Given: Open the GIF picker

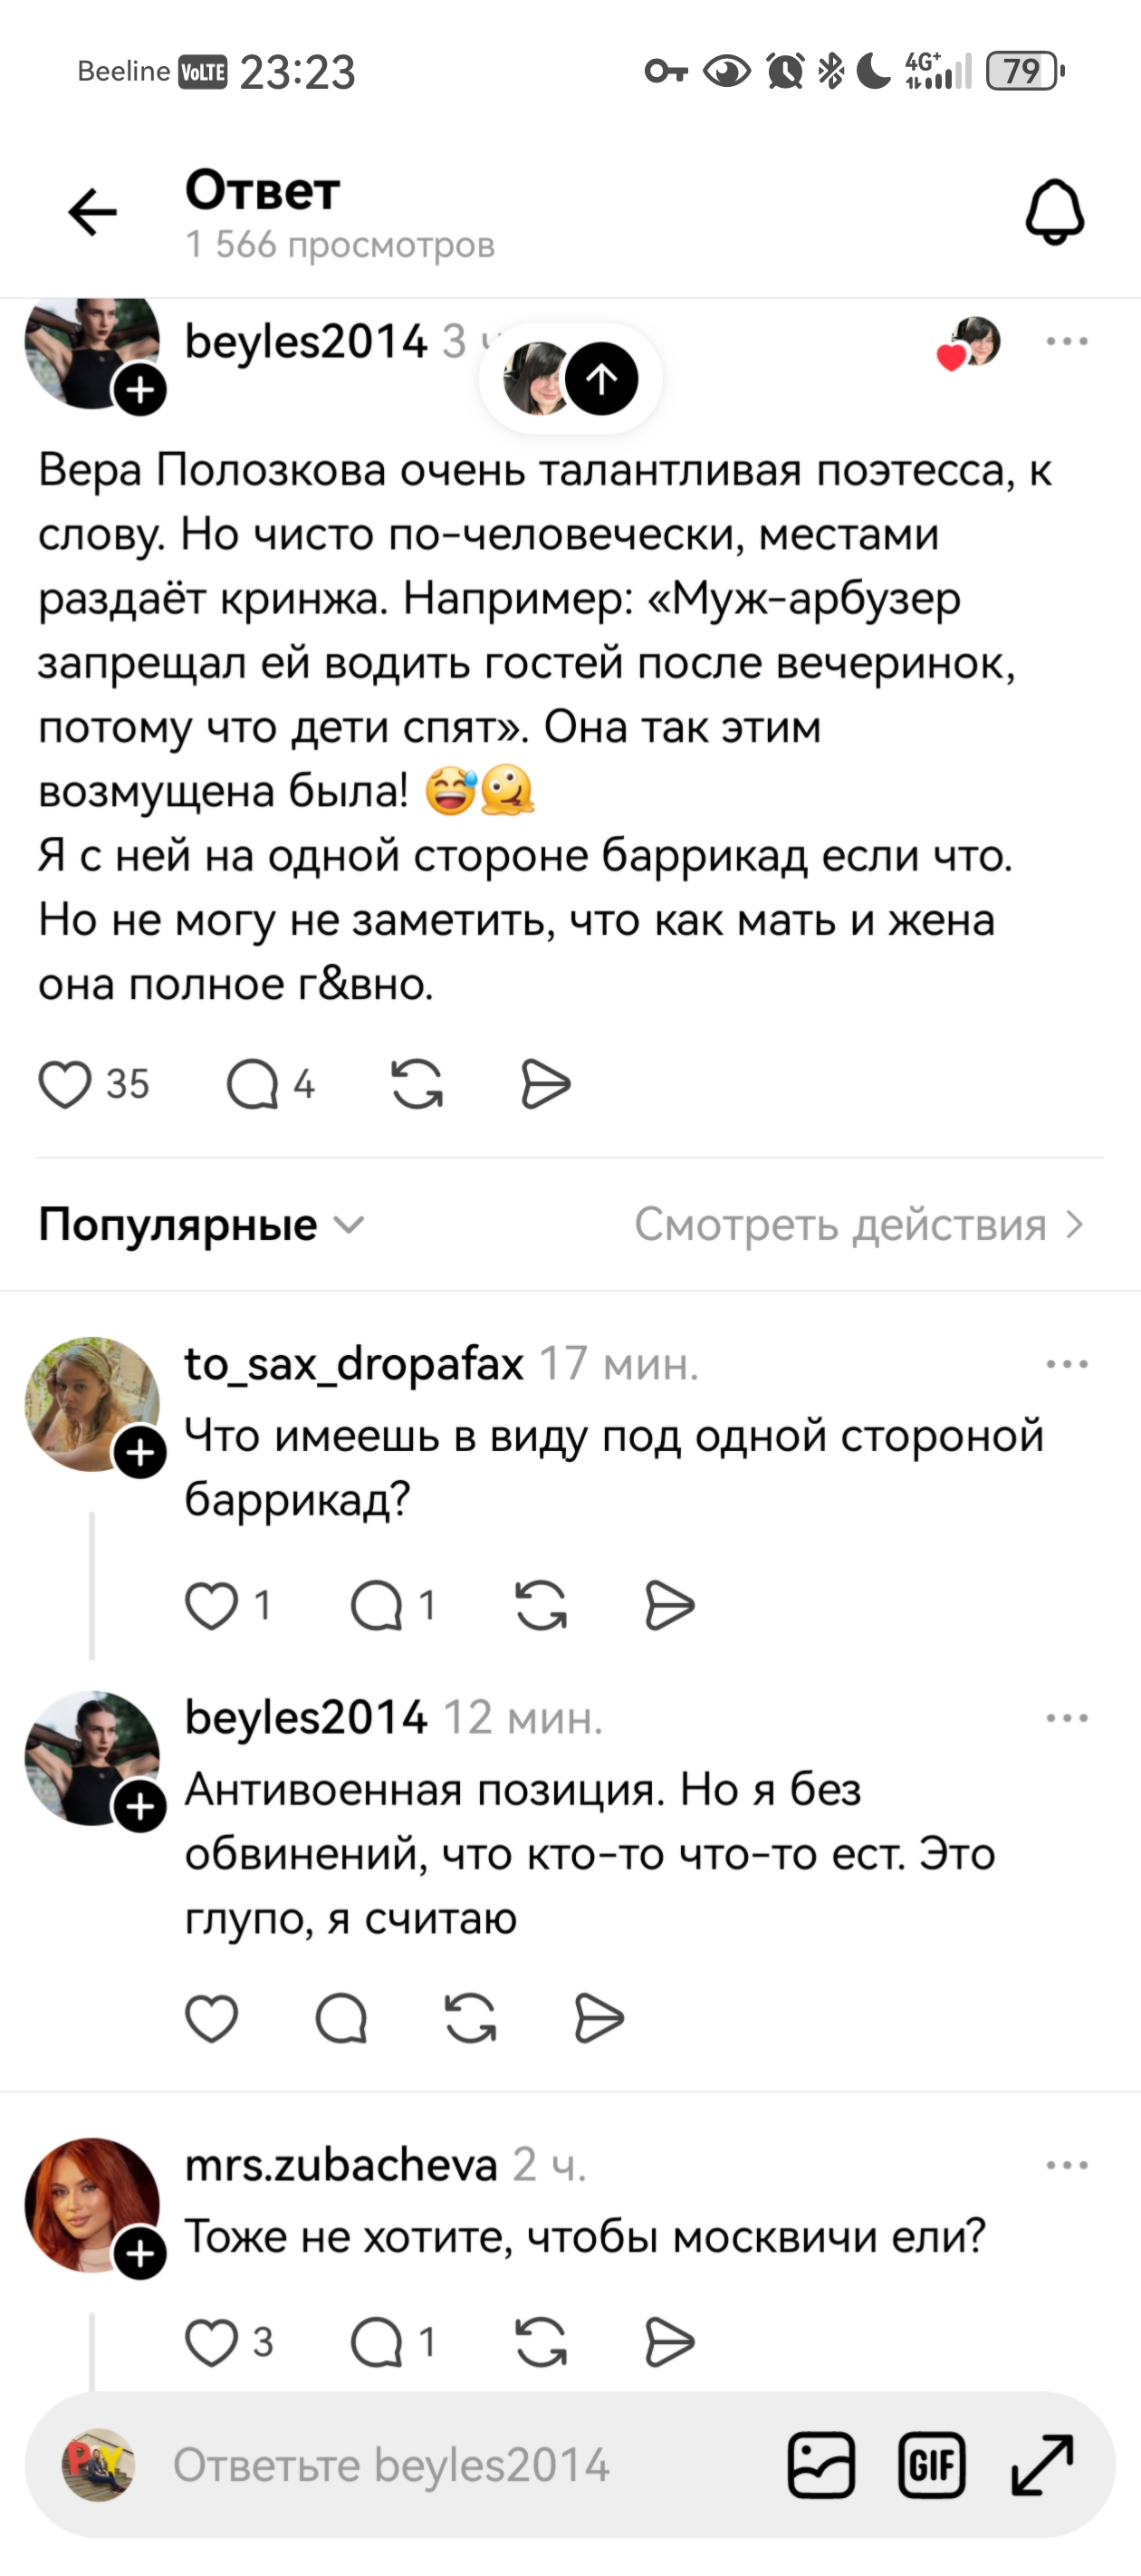Looking at the screenshot, I should (x=931, y=2465).
